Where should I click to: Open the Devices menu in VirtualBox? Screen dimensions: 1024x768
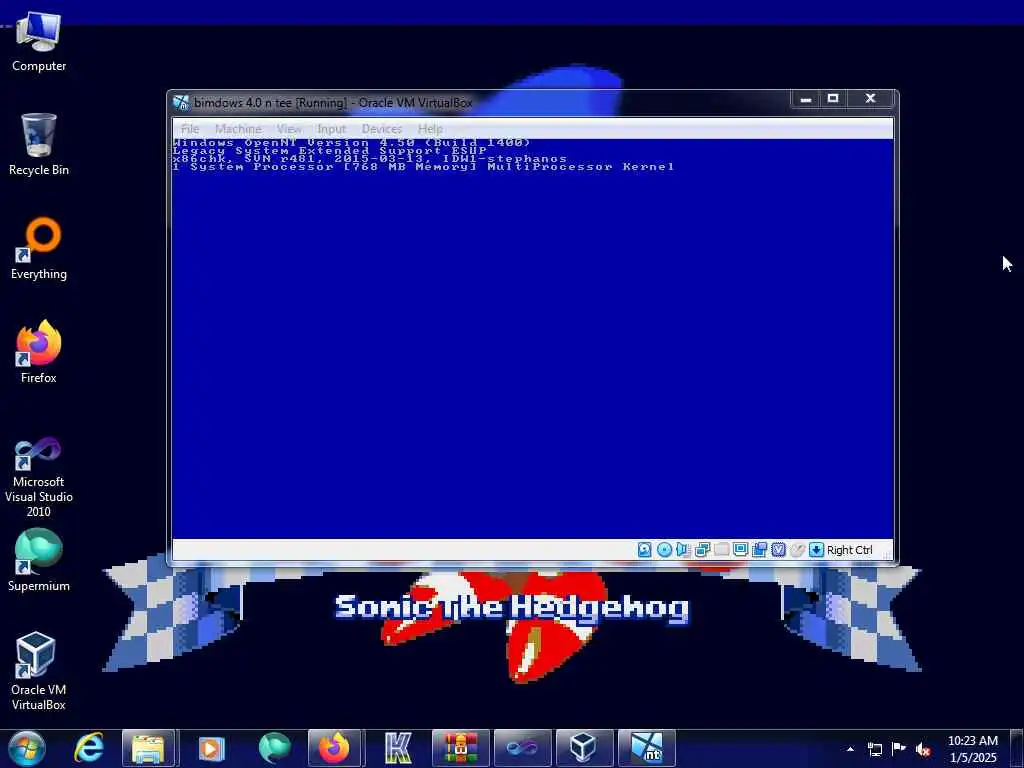click(x=382, y=129)
